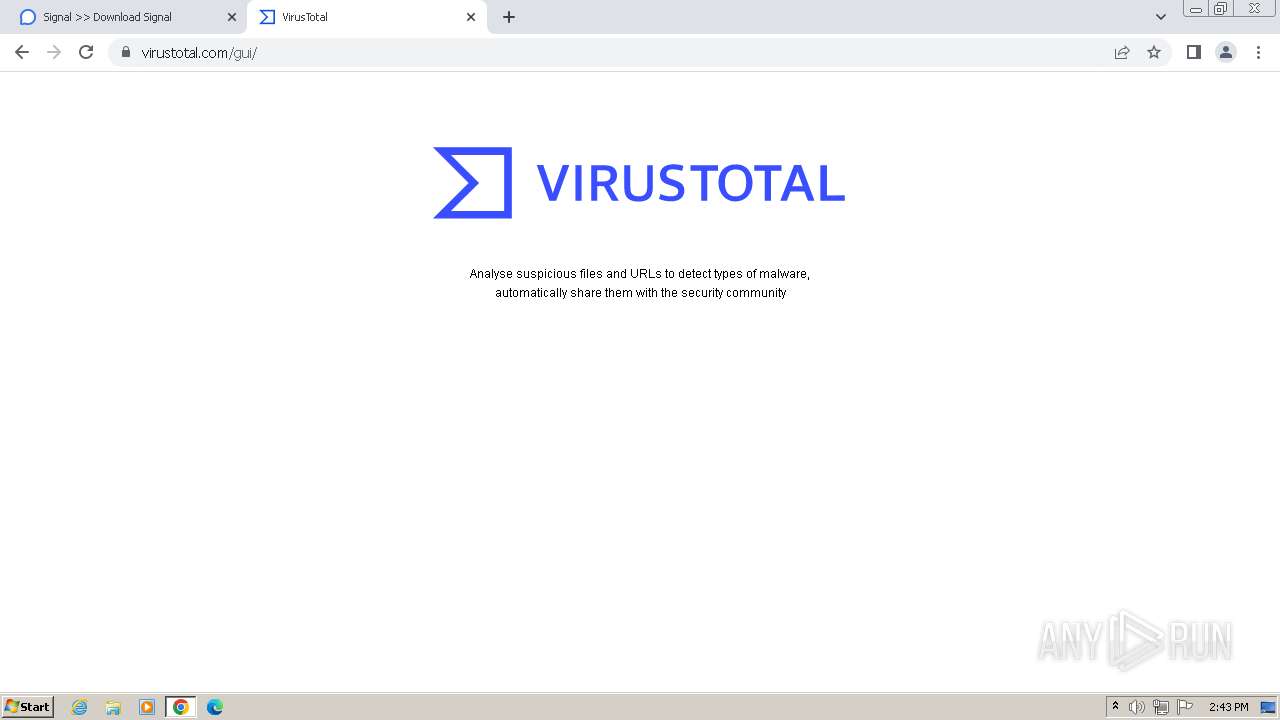This screenshot has height=720, width=1280.
Task: Open the Windows Start menu
Action: [28, 706]
